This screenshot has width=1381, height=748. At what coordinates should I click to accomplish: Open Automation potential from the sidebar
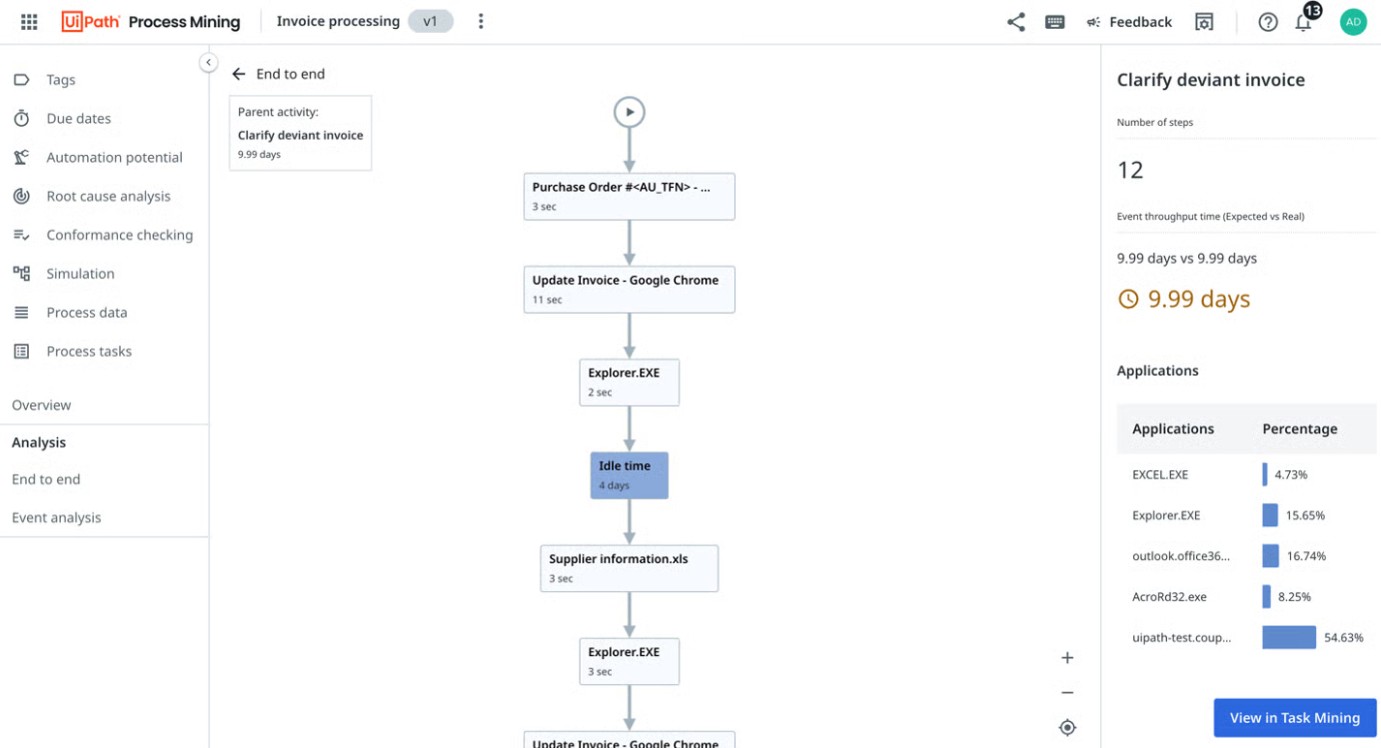[x=20, y=157]
